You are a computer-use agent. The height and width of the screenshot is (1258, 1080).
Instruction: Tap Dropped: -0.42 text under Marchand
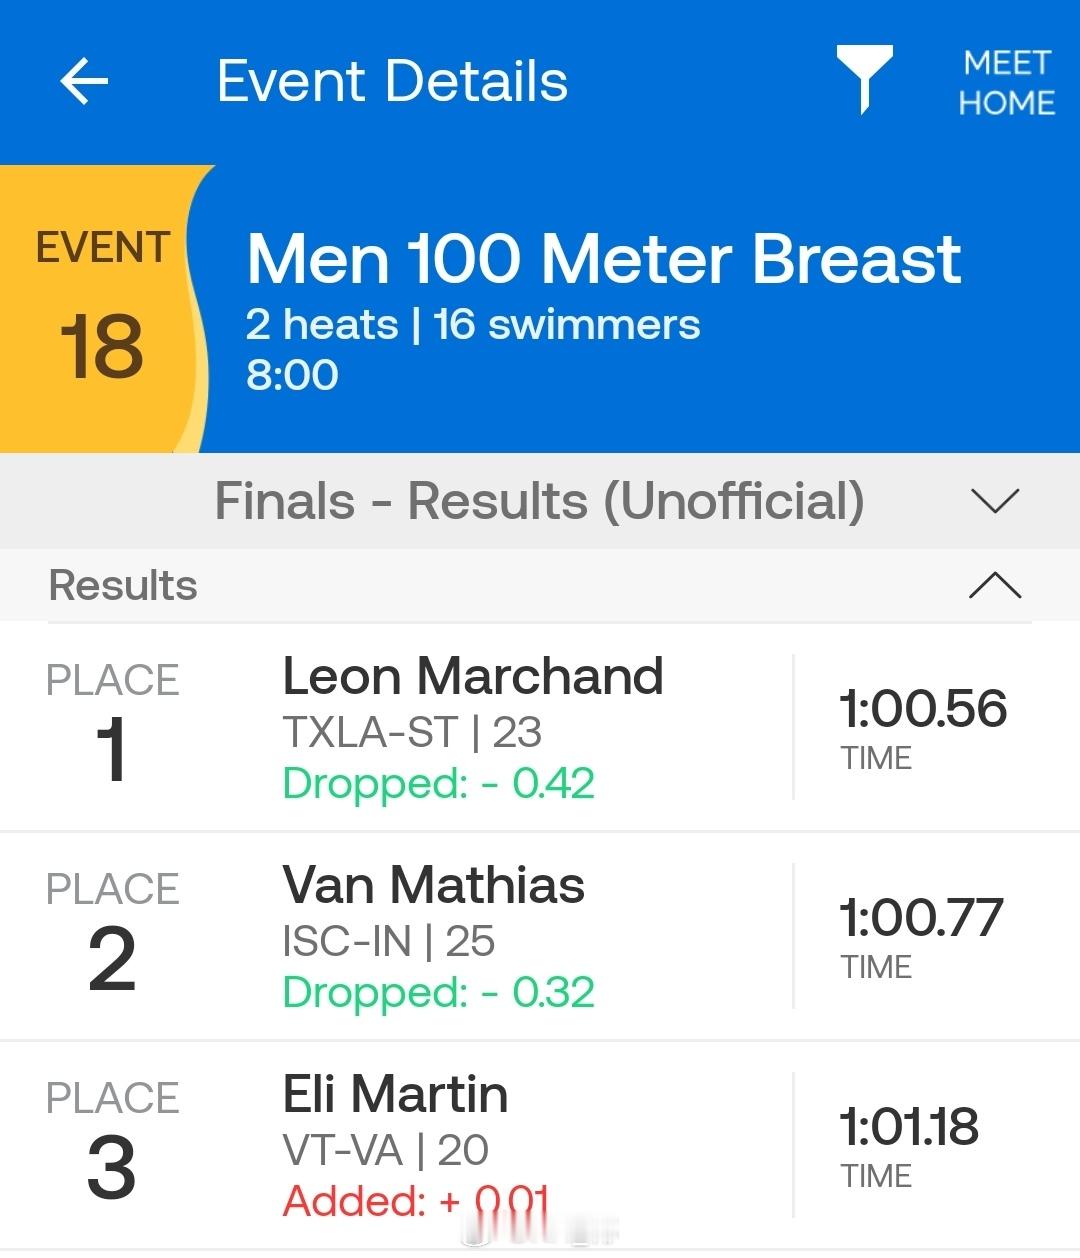(x=438, y=783)
